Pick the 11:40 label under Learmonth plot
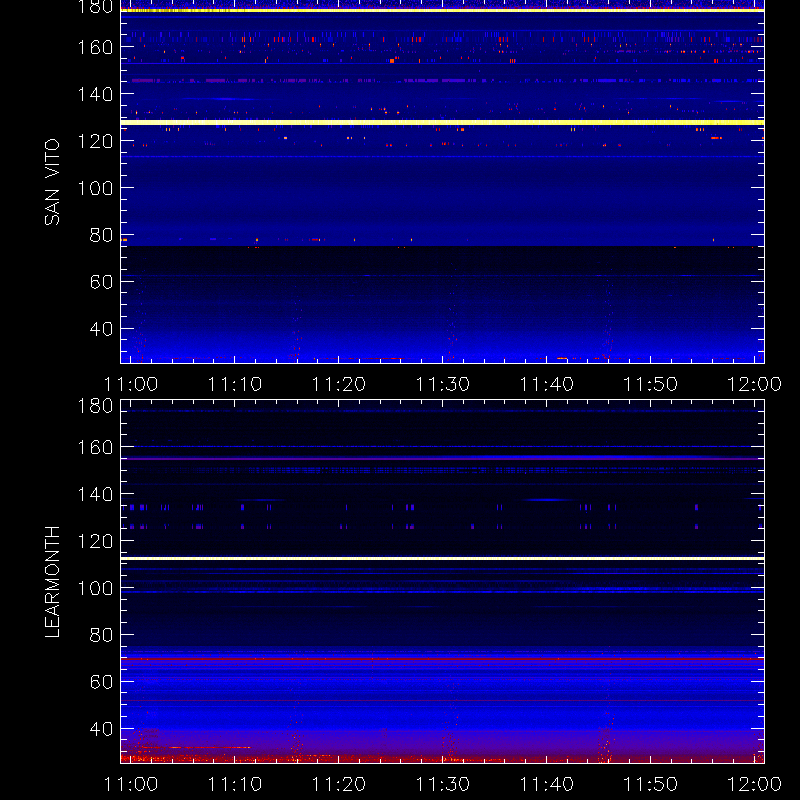This screenshot has width=800, height=800. click(x=547, y=784)
